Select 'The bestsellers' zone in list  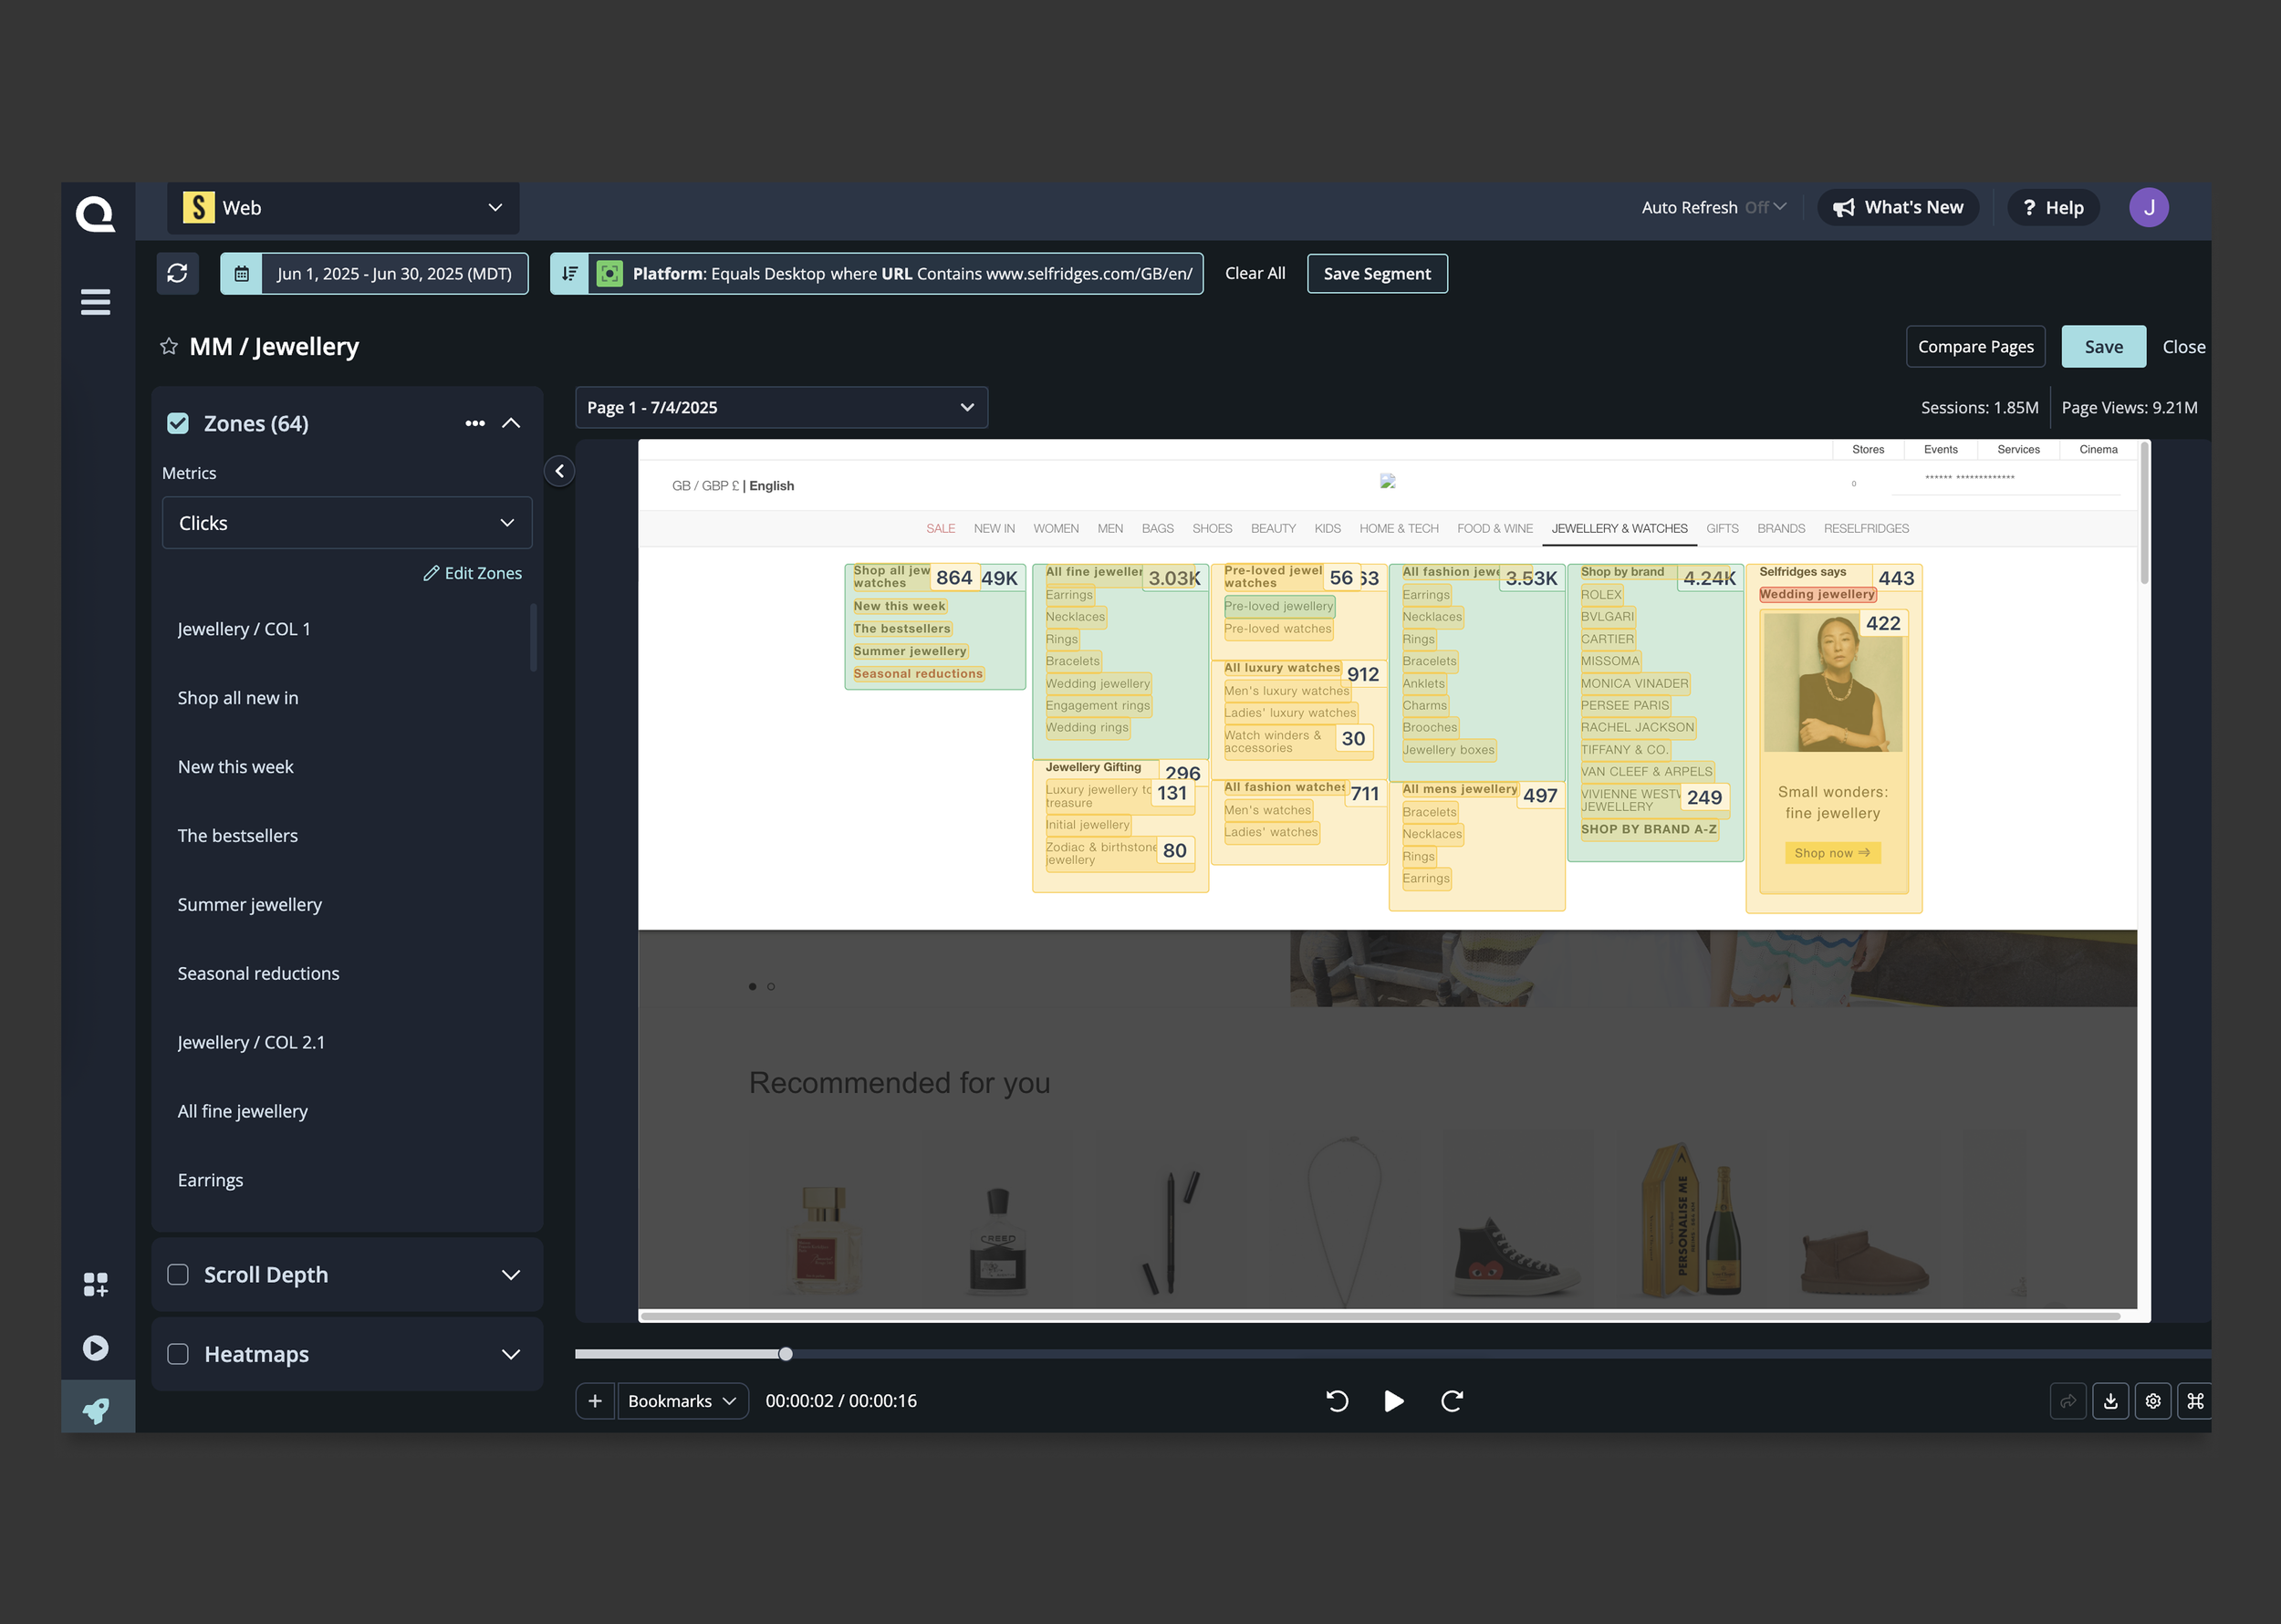tap(238, 835)
